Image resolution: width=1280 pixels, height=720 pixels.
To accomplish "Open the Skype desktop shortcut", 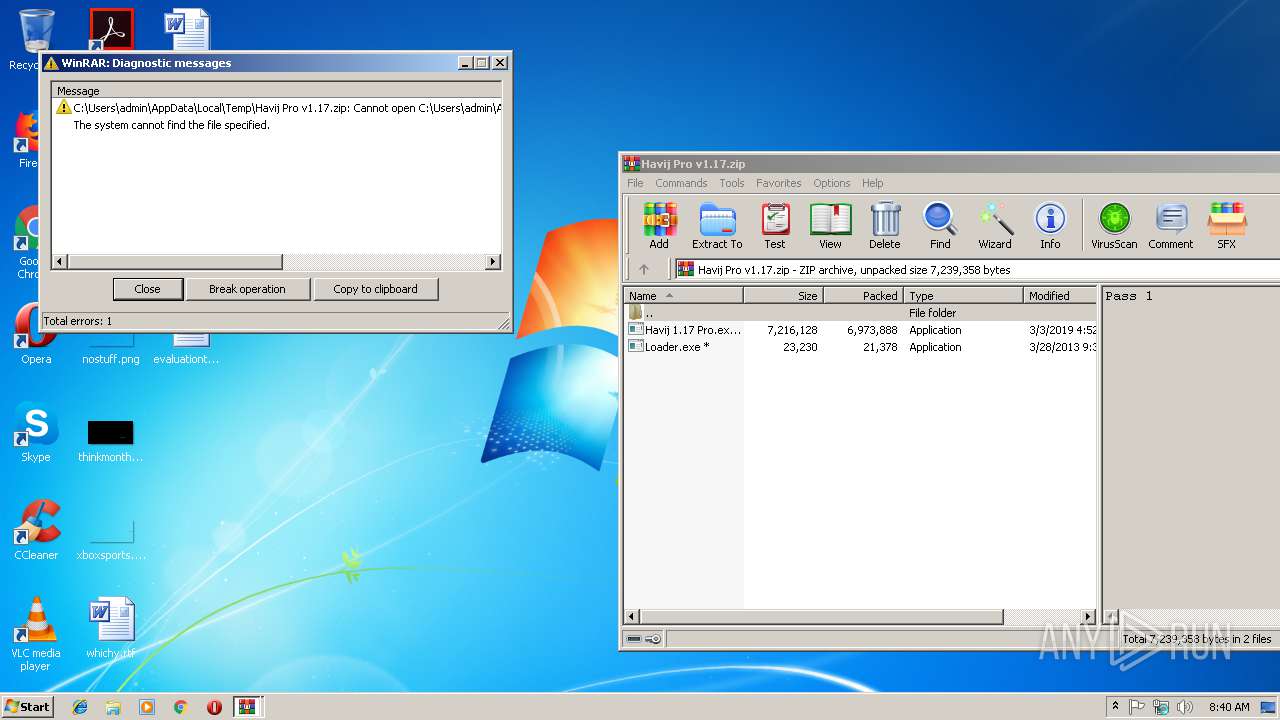I will point(35,434).
